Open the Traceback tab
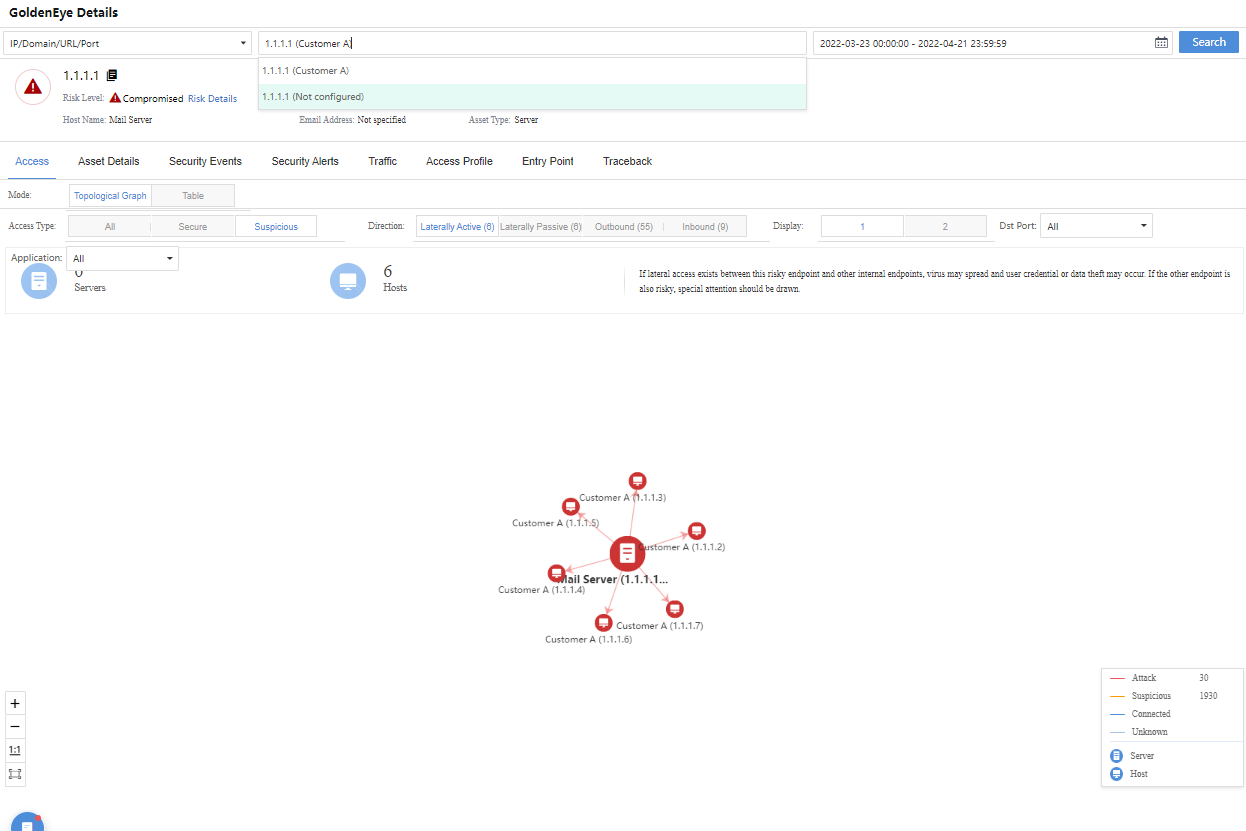1246x831 pixels. click(627, 161)
